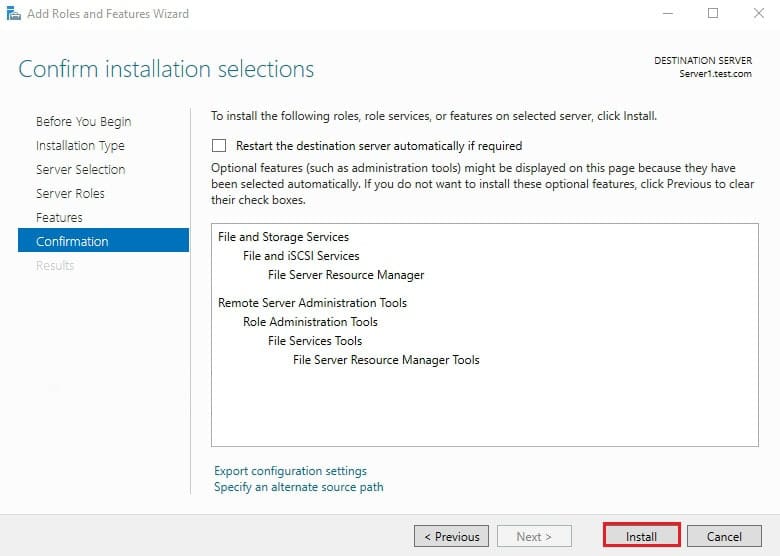Click the Confirm installation selections heading
Viewport: 780px width, 556px height.
click(166, 69)
